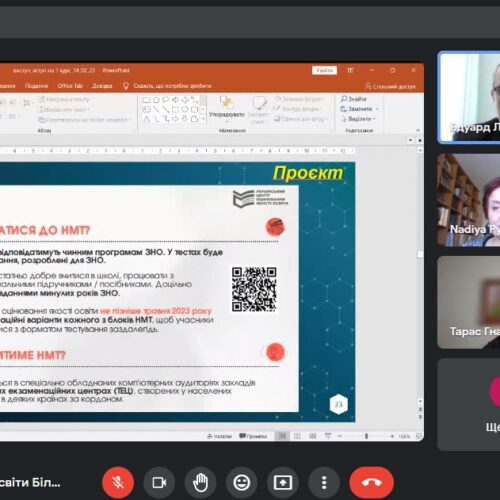Click the Увійти sign-in button
The height and width of the screenshot is (500, 500).
[324, 70]
